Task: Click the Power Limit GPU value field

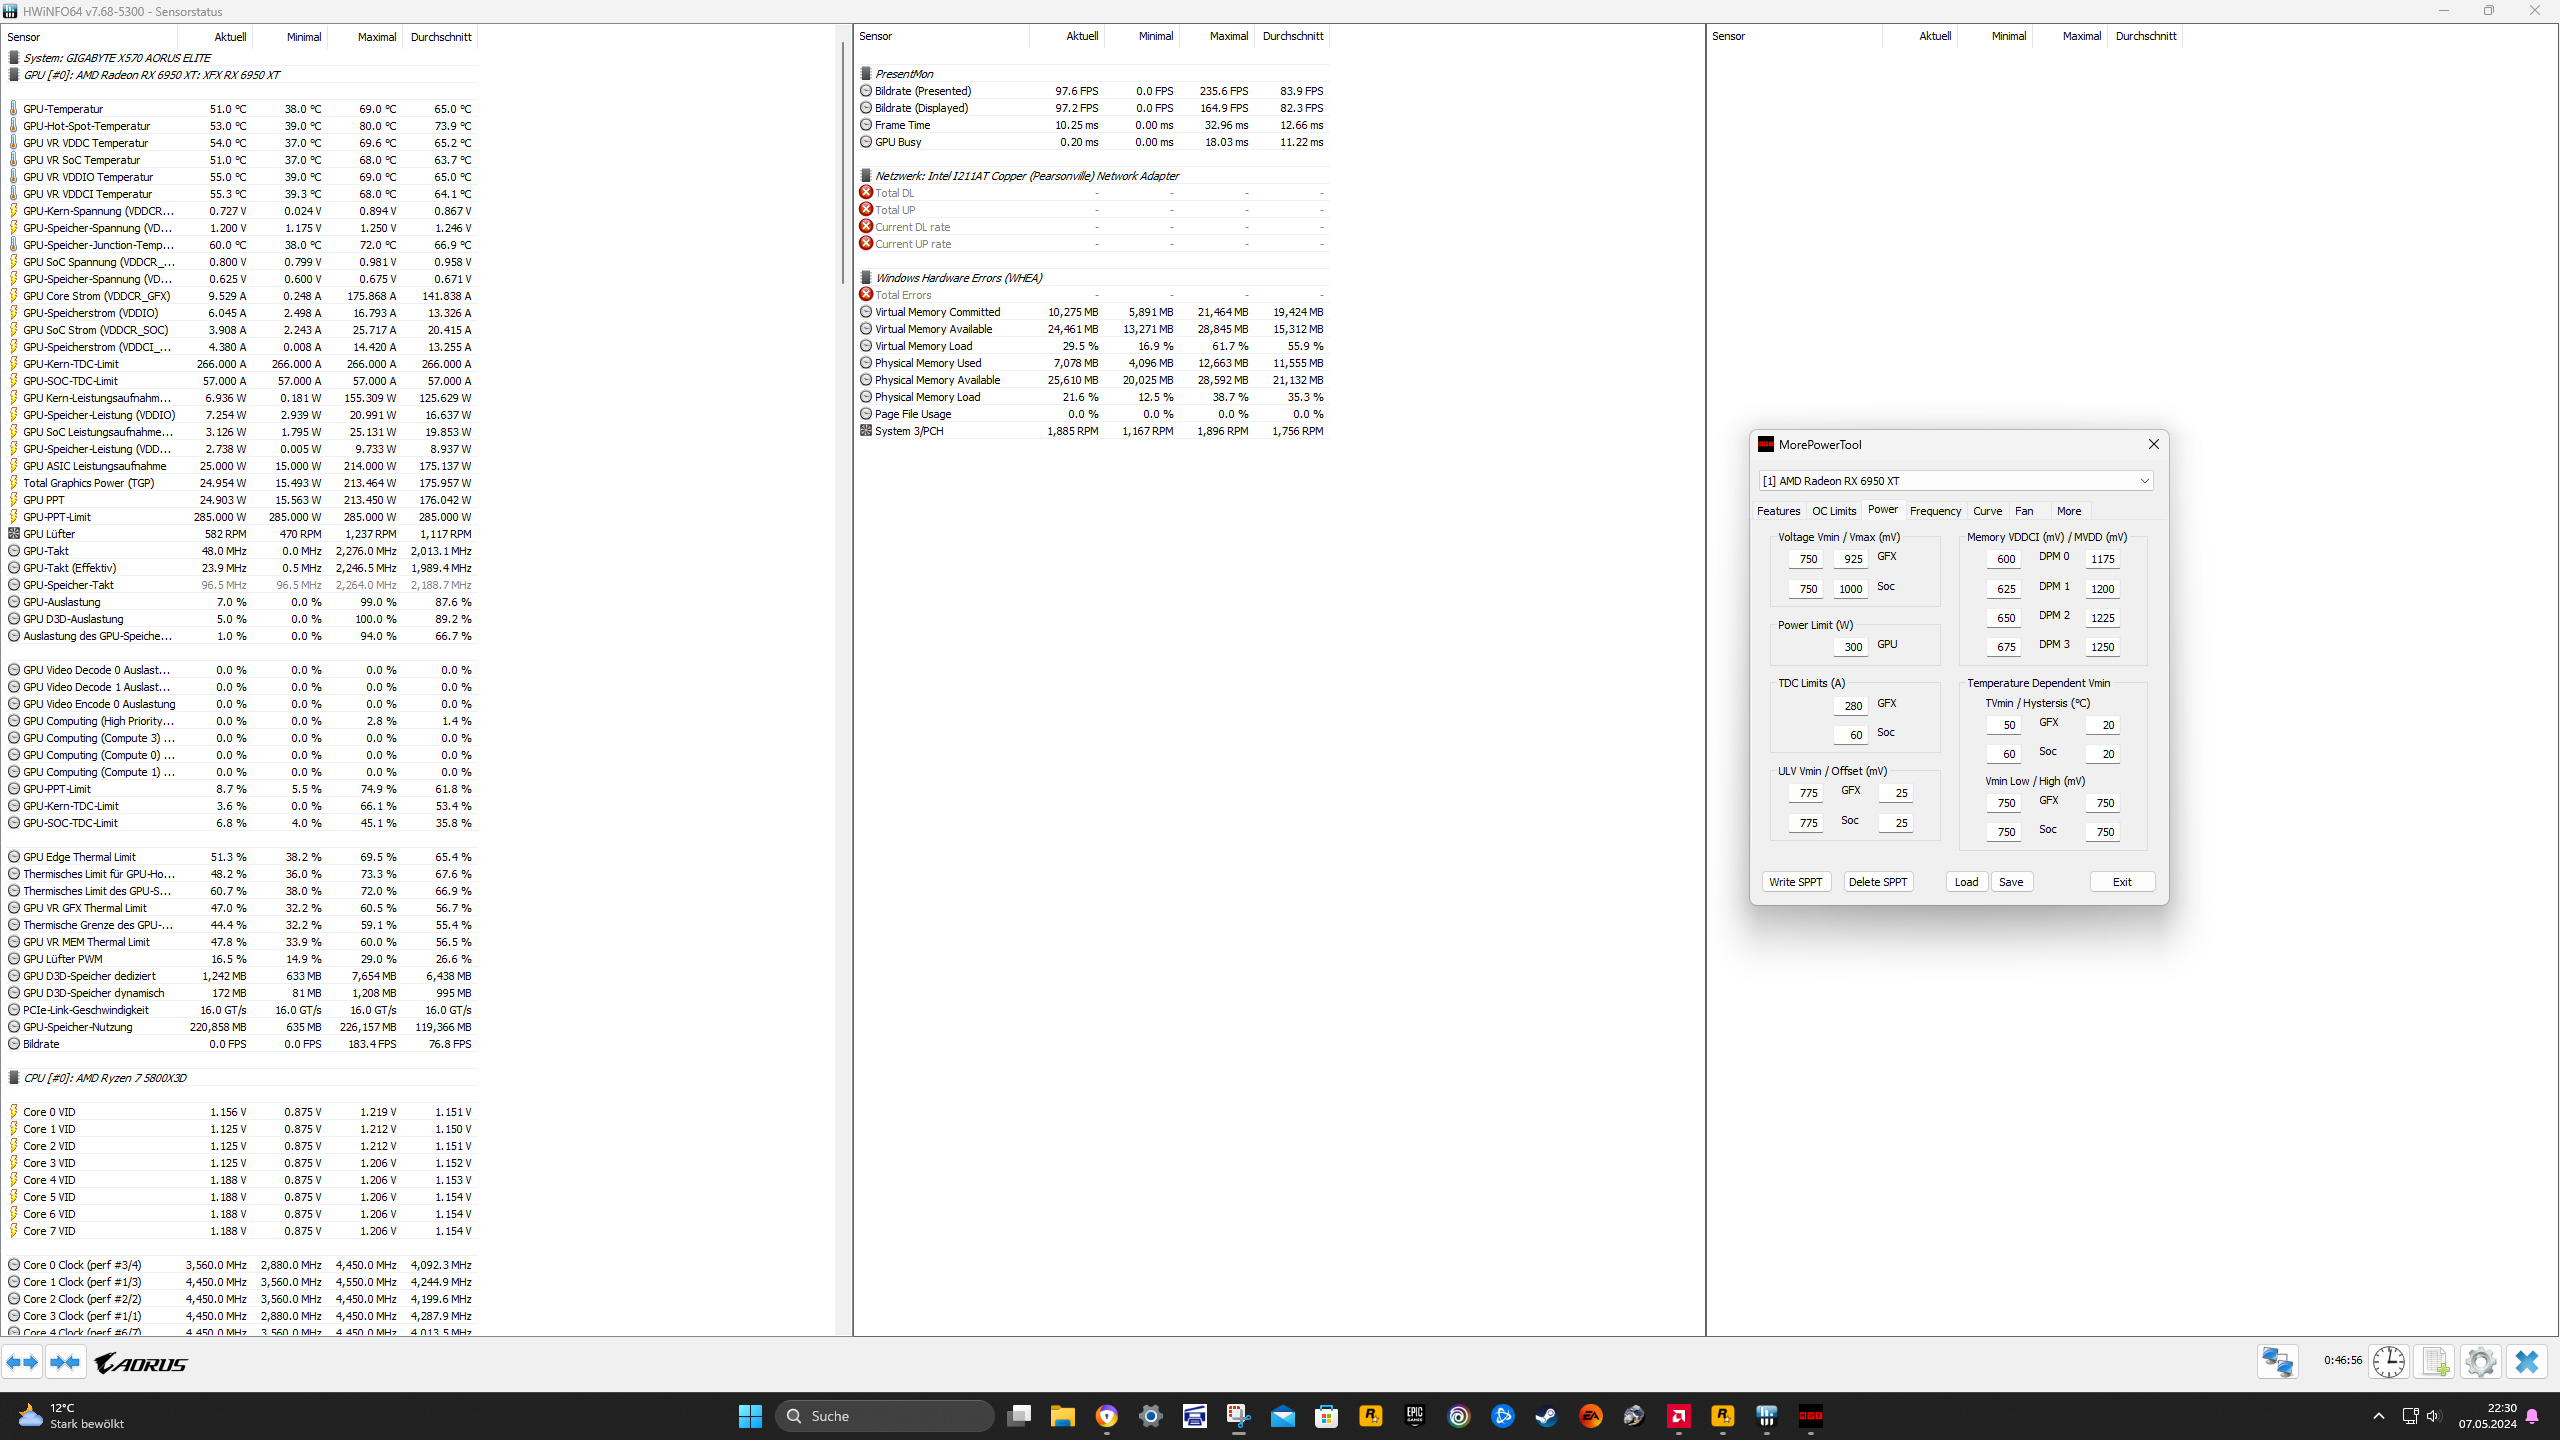Action: click(x=1851, y=647)
